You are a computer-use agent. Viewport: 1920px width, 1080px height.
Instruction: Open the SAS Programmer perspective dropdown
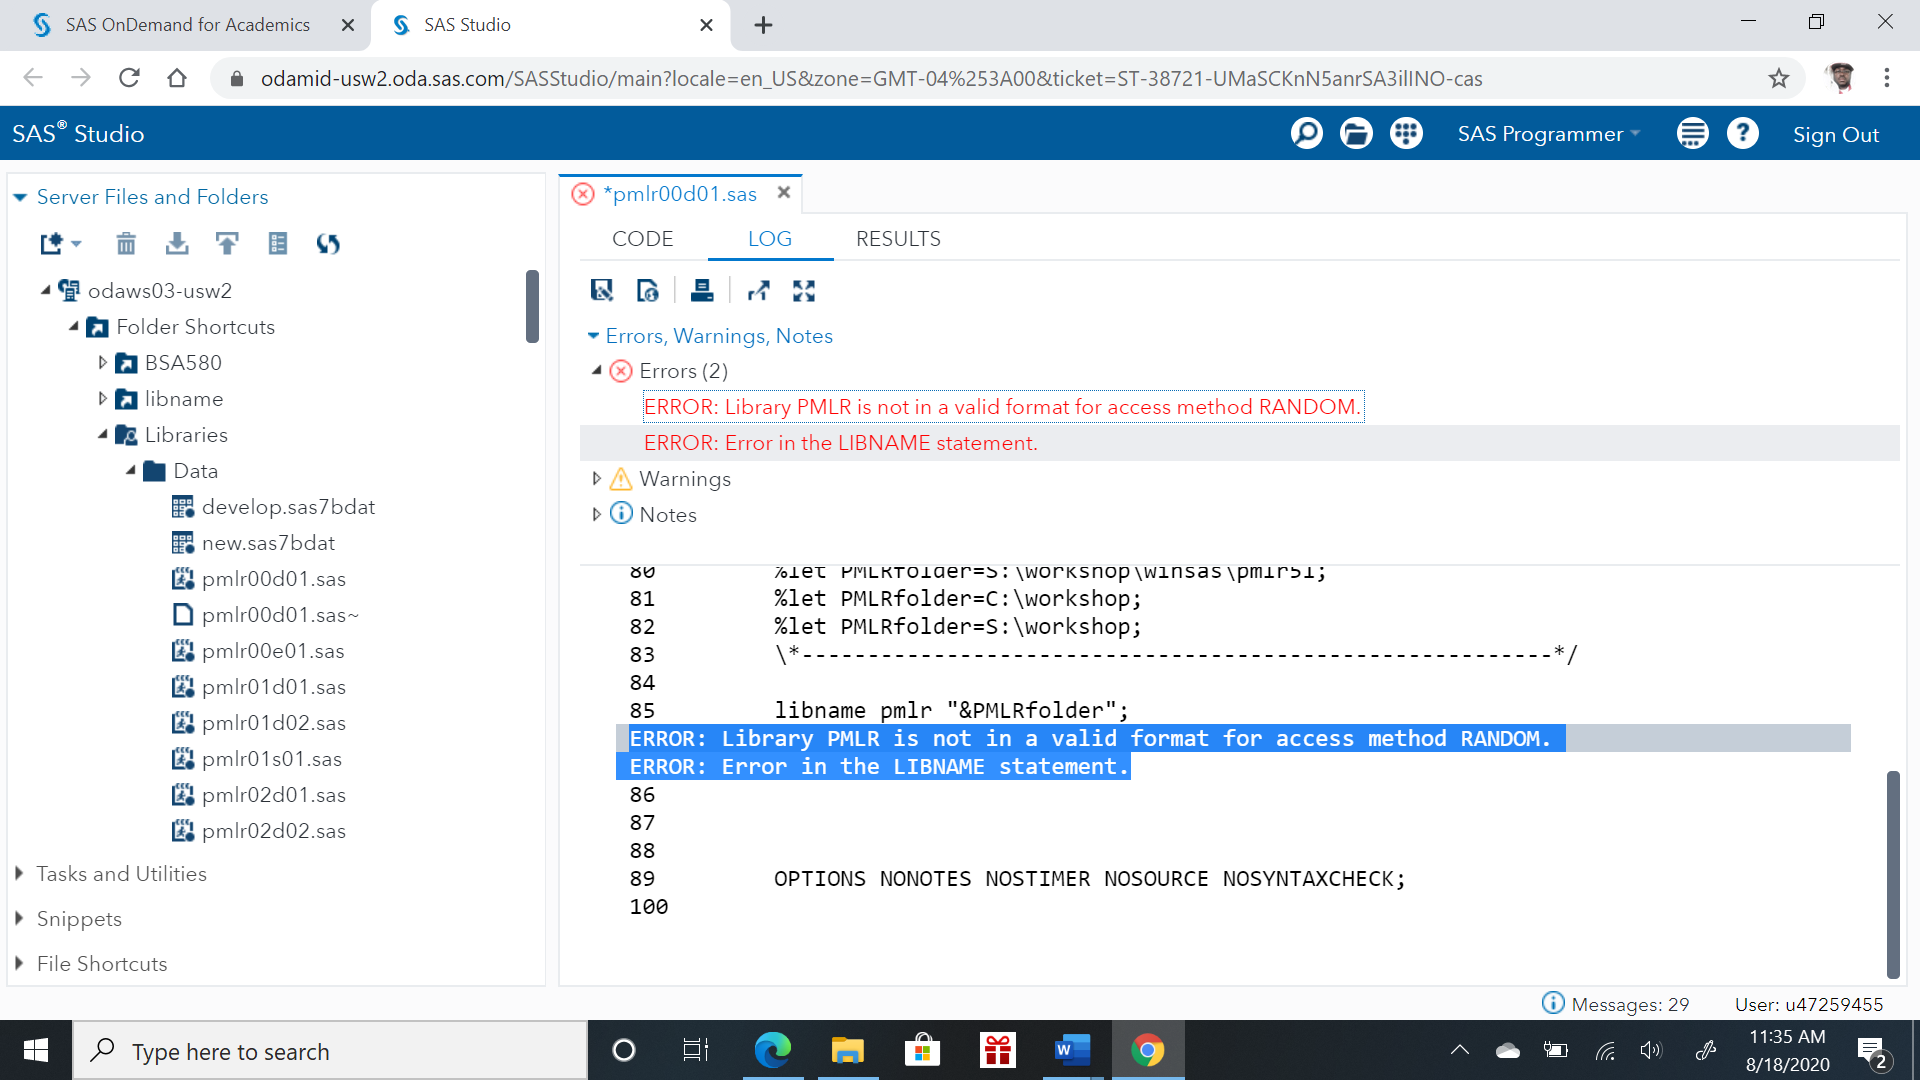(1548, 134)
